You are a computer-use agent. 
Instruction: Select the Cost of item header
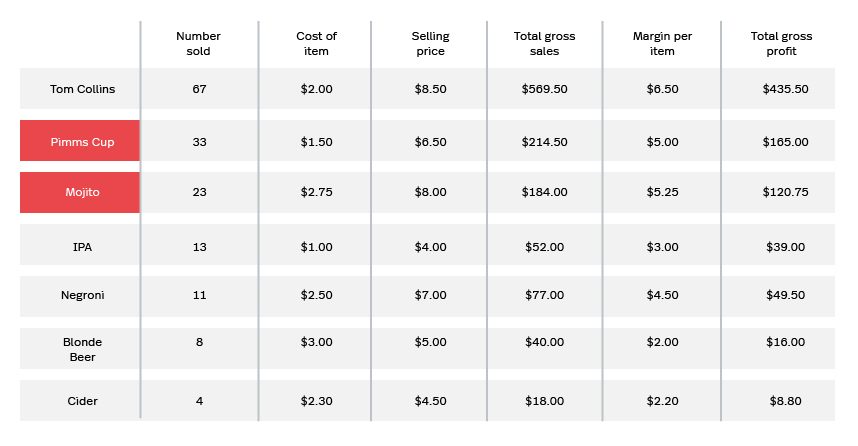(316, 44)
